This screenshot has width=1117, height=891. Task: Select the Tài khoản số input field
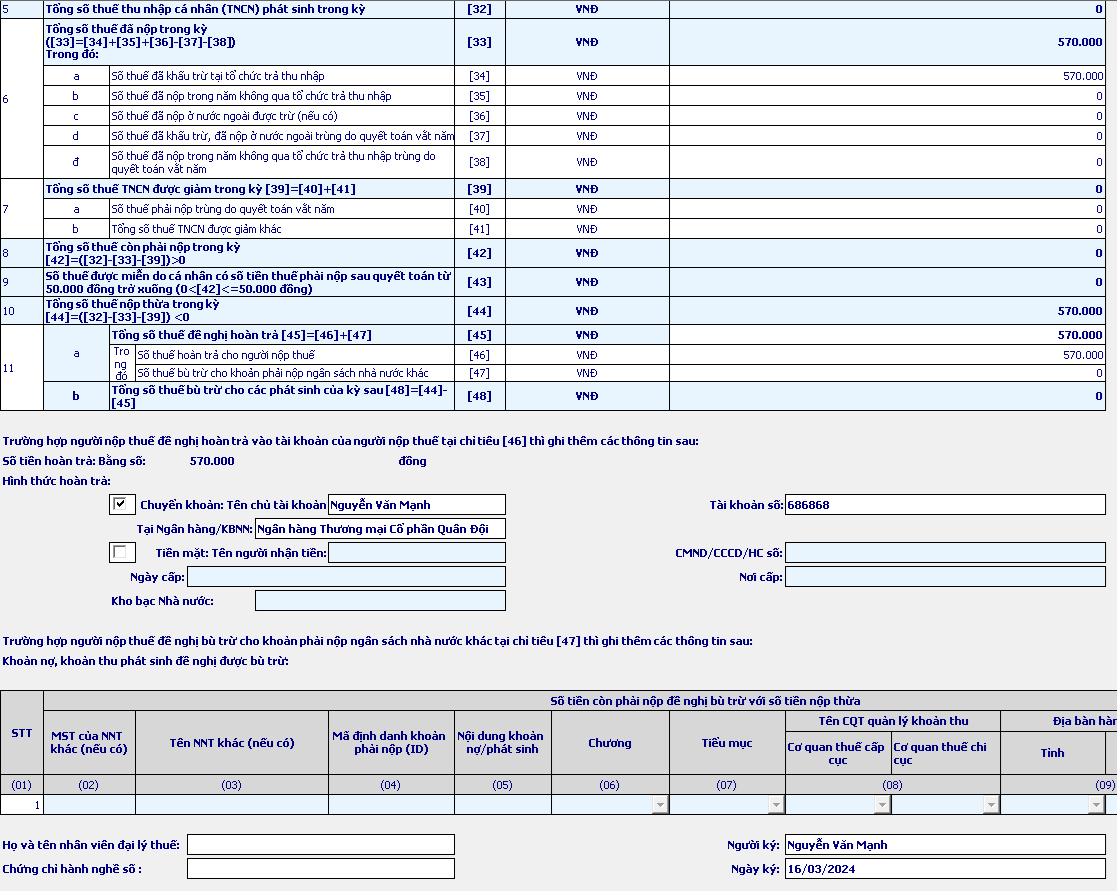pos(944,505)
